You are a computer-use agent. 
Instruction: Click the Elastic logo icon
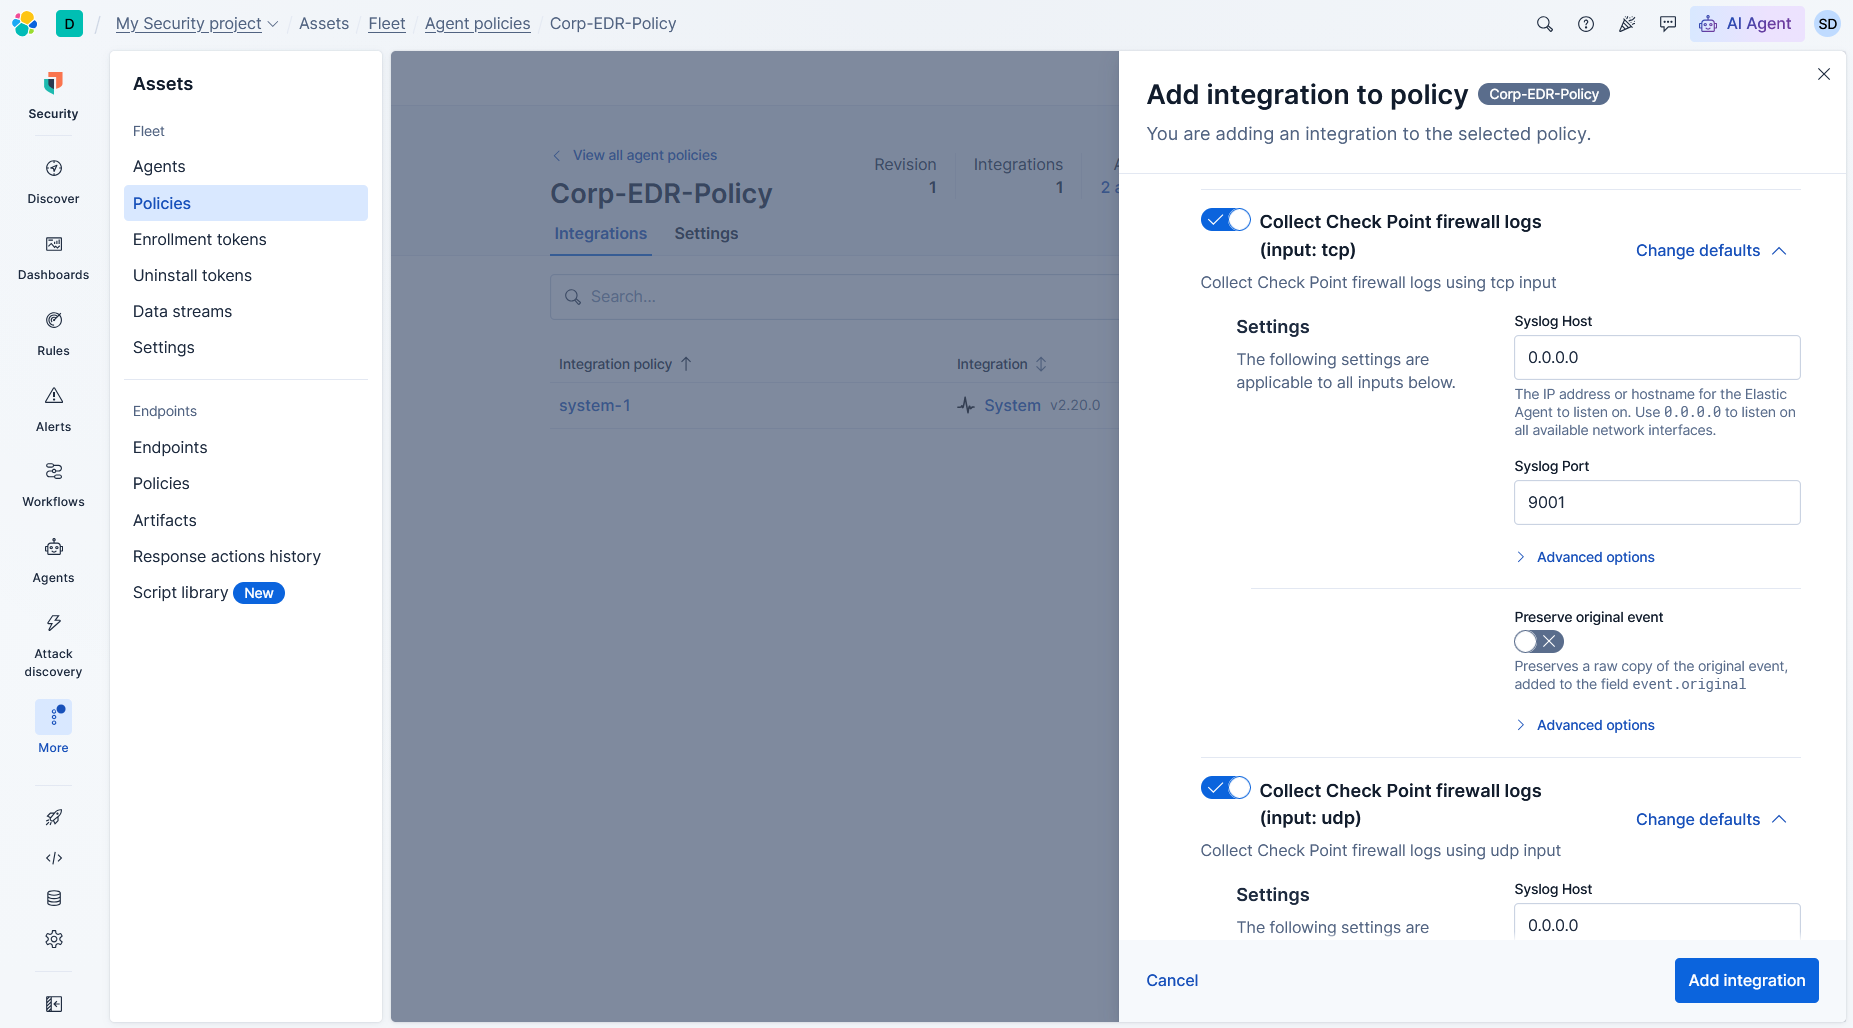click(25, 23)
